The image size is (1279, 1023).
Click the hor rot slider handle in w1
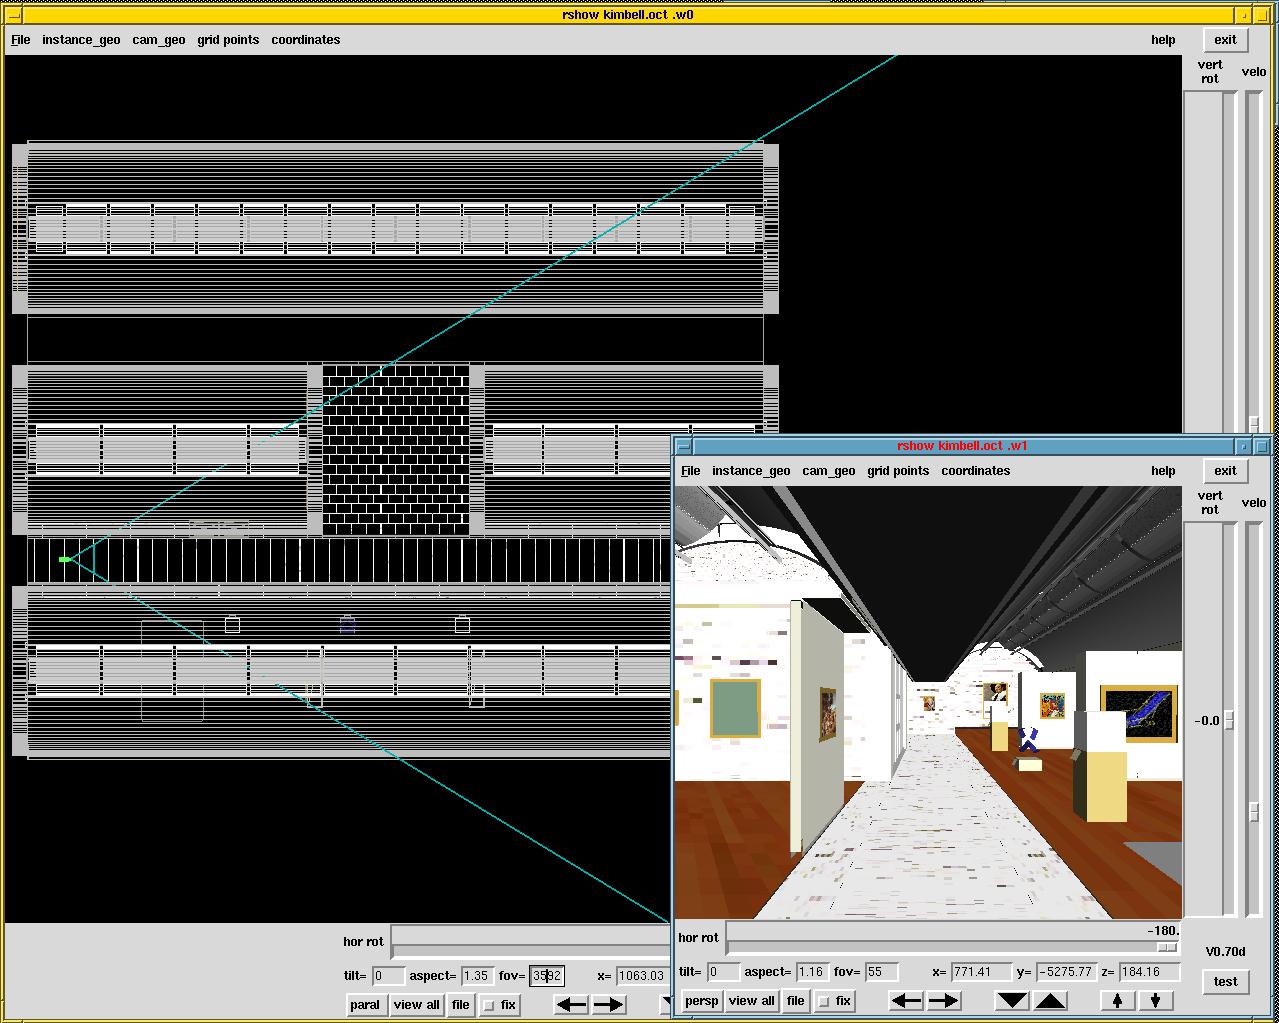1167,947
